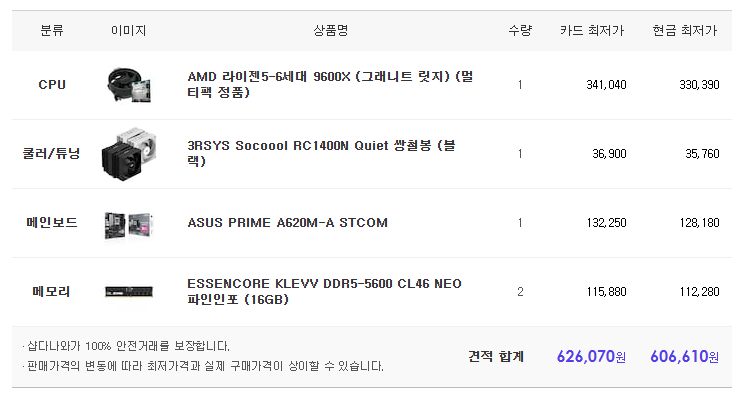This screenshot has height=398, width=743.
Task: Select the 메모리 category label
Action: [x=52, y=291]
